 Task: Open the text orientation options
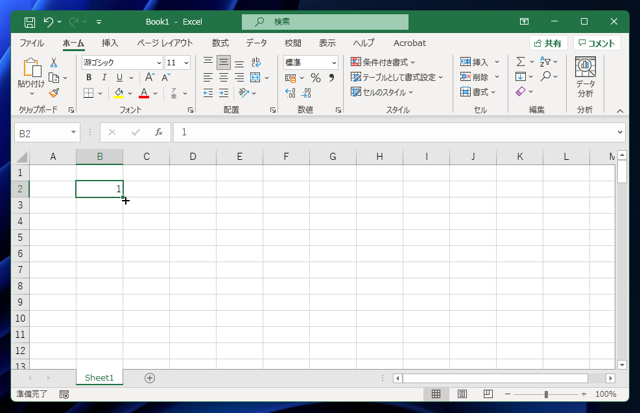(244, 93)
